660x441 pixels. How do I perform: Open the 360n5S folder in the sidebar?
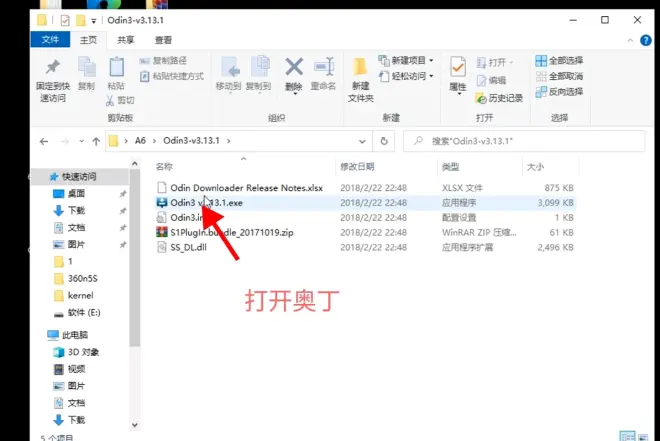tap(82, 279)
